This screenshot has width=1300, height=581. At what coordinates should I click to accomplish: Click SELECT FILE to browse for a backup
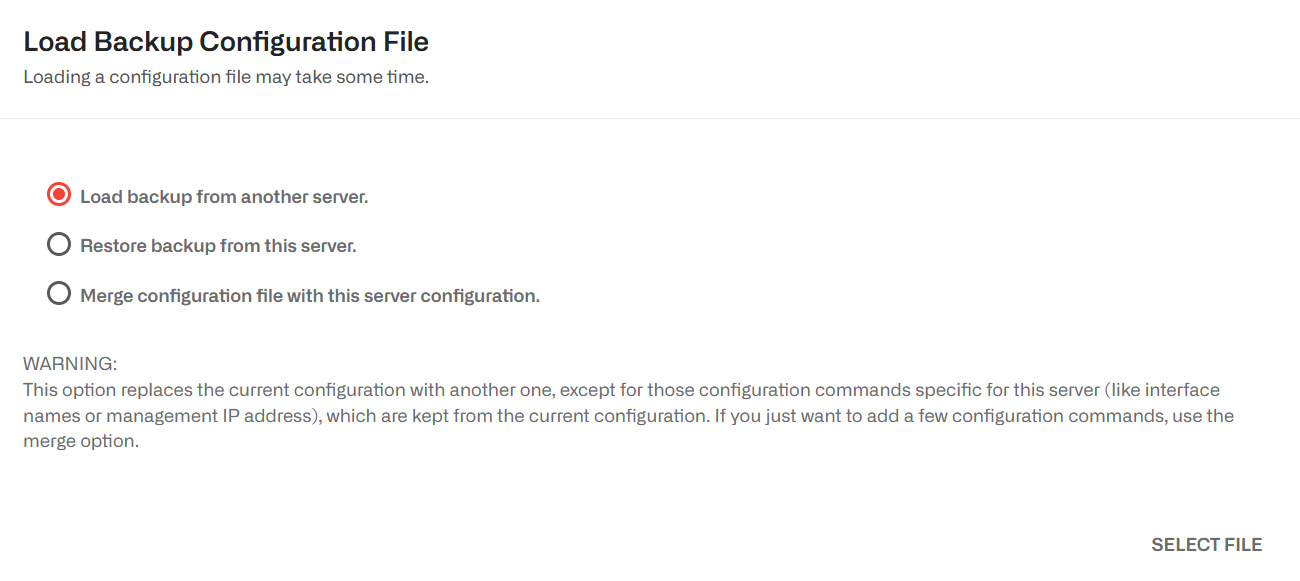1207,544
